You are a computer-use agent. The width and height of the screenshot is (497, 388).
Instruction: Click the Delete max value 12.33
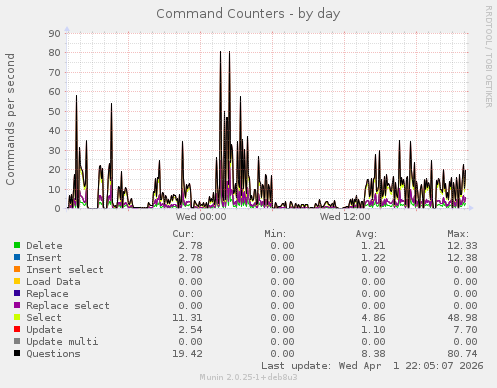pyautogui.click(x=462, y=246)
